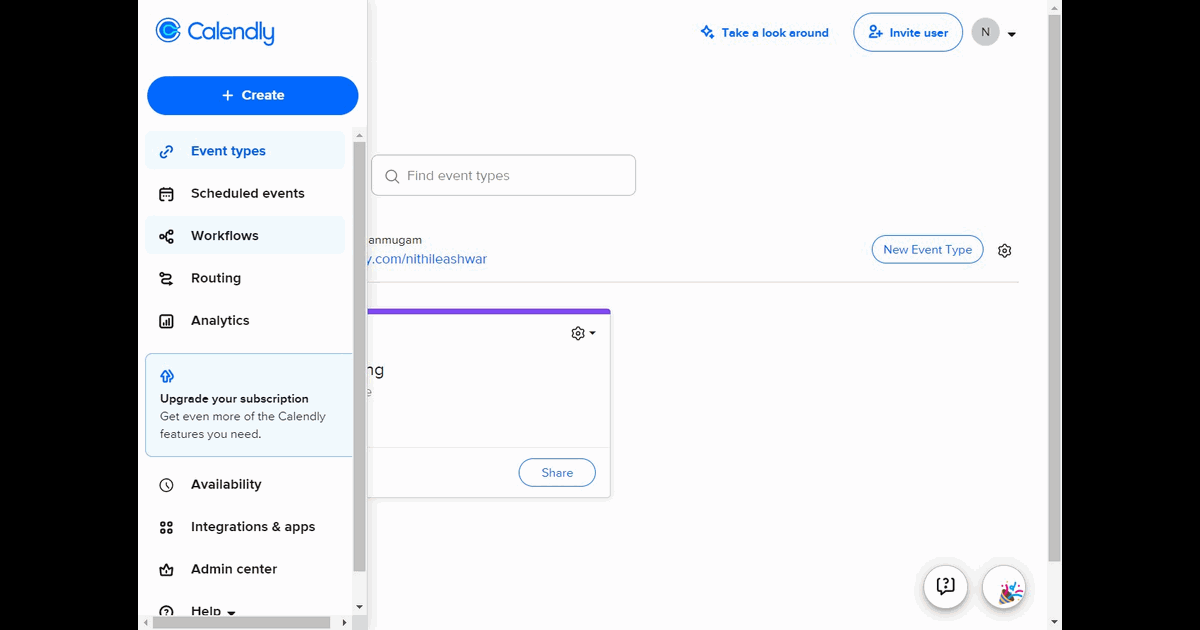Click the party popper celebration icon

coord(1004,589)
